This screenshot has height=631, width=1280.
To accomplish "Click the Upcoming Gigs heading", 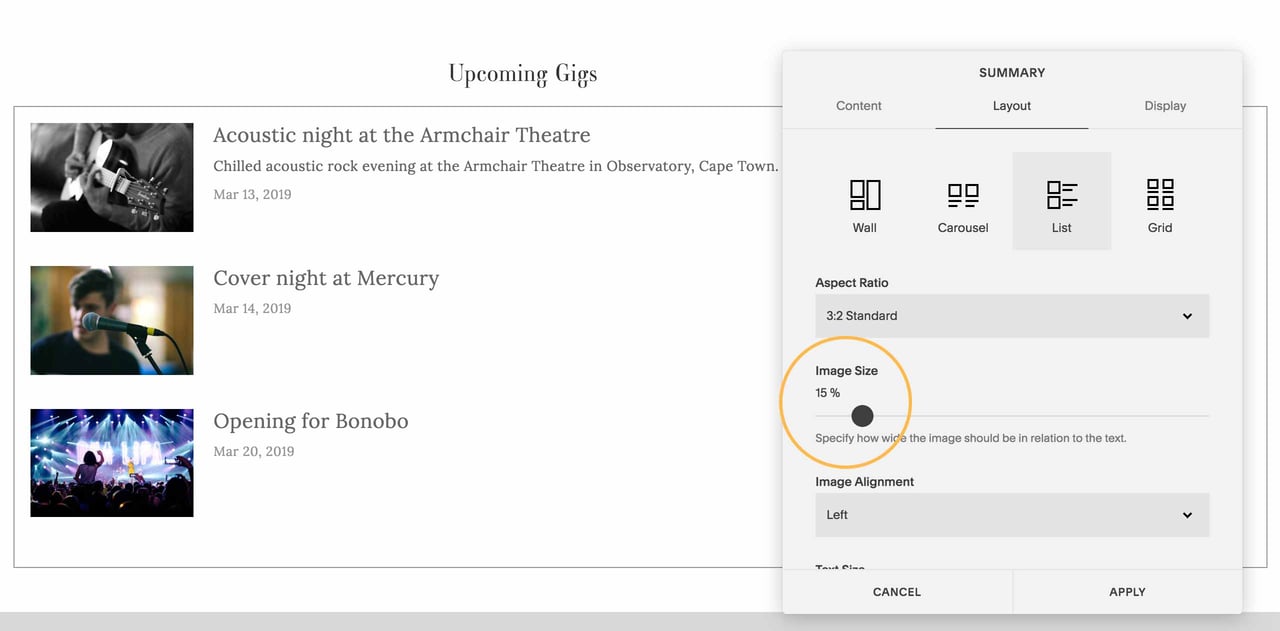I will [522, 73].
